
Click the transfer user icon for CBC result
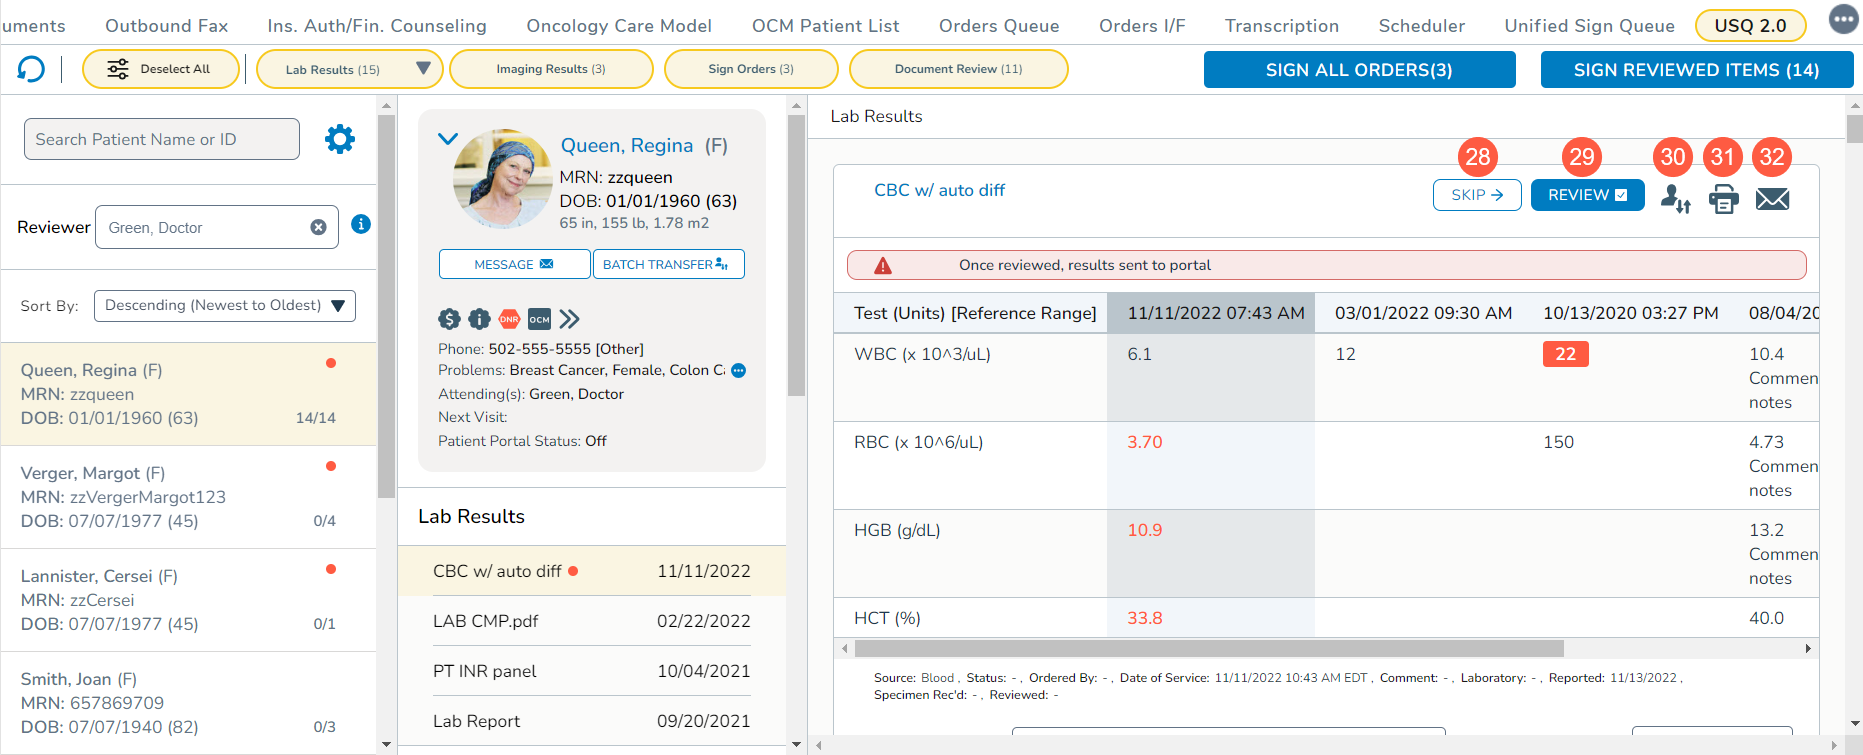tap(1675, 199)
